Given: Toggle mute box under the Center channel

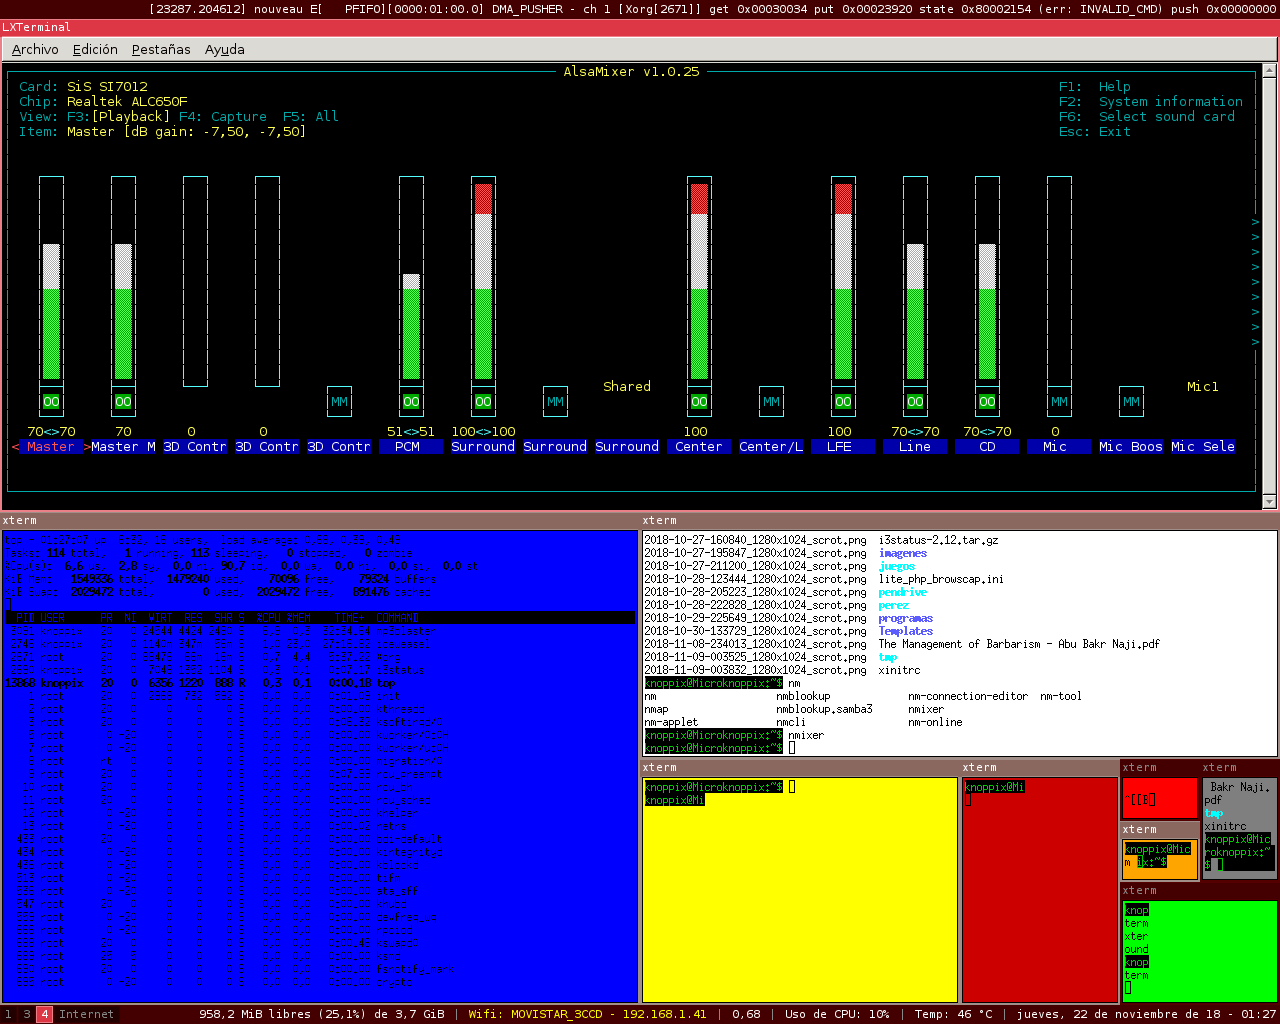Looking at the screenshot, I should [x=699, y=402].
